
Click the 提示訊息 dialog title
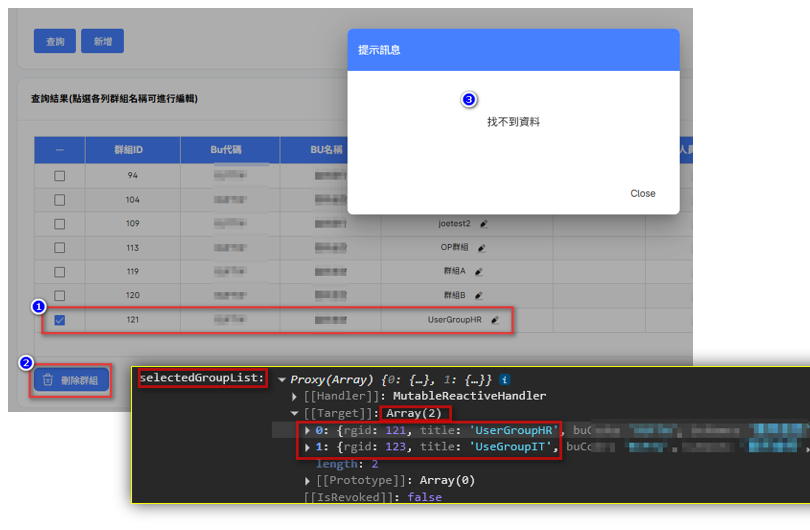379,50
